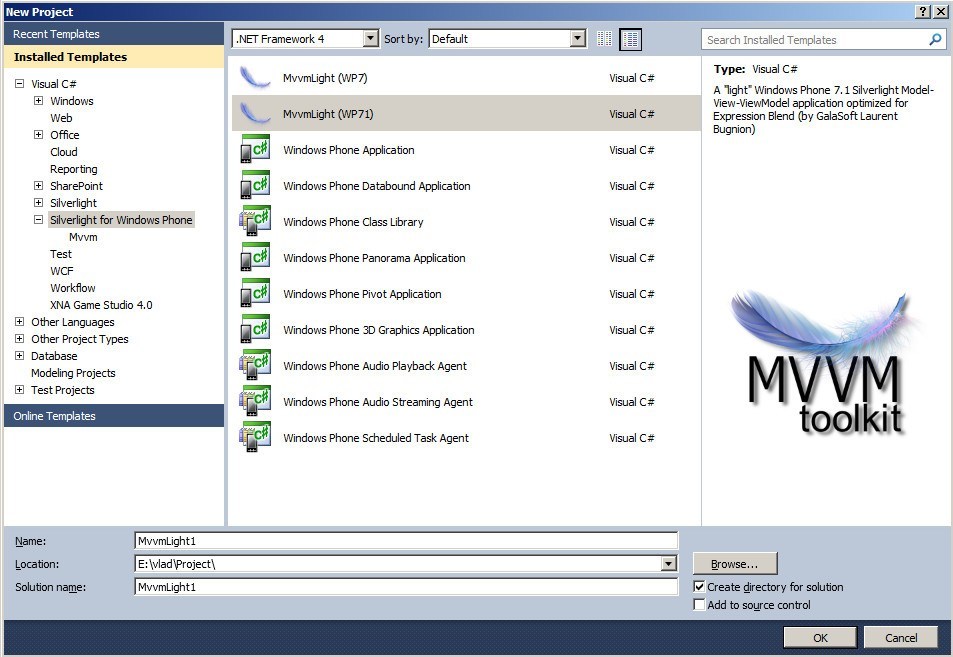Select the MvvmLight (WP7) template name

(x=325, y=78)
